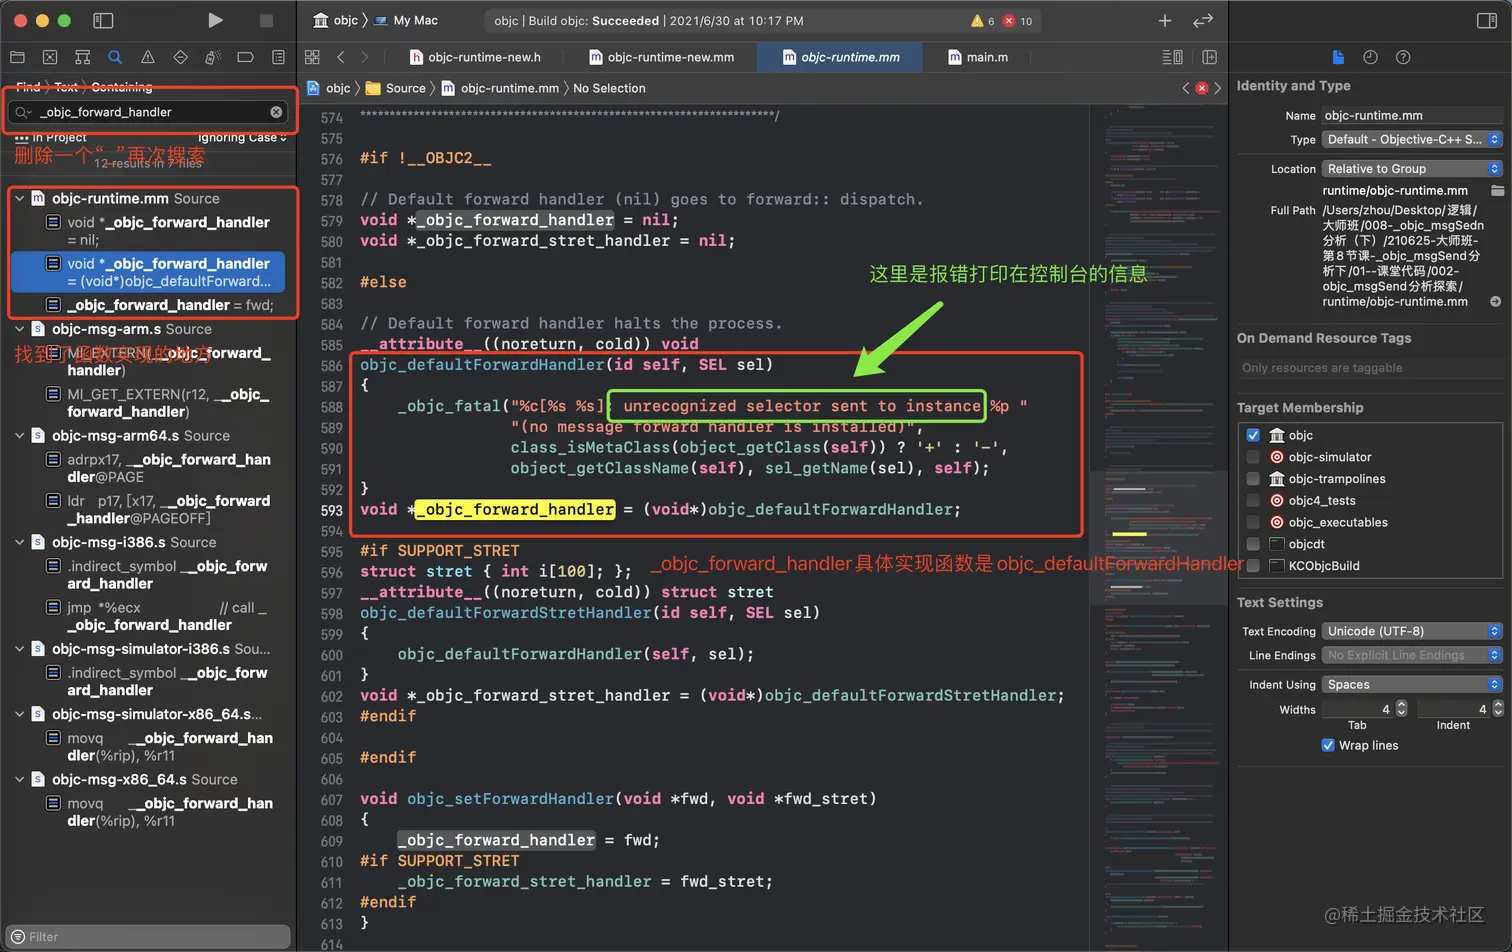The image size is (1512, 952).
Task: Open the Text Encoding dropdown
Action: pyautogui.click(x=1412, y=631)
